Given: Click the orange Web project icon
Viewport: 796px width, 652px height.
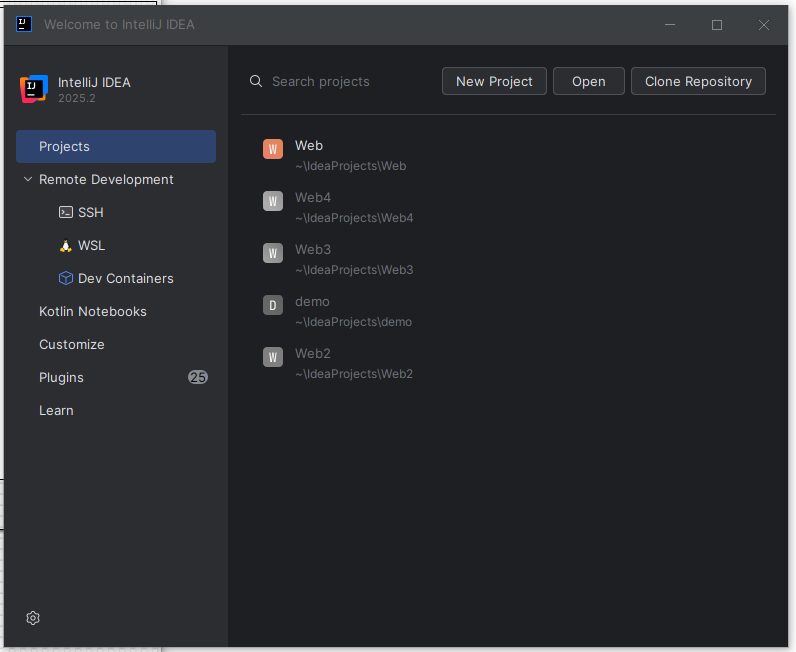Looking at the screenshot, I should (x=273, y=149).
